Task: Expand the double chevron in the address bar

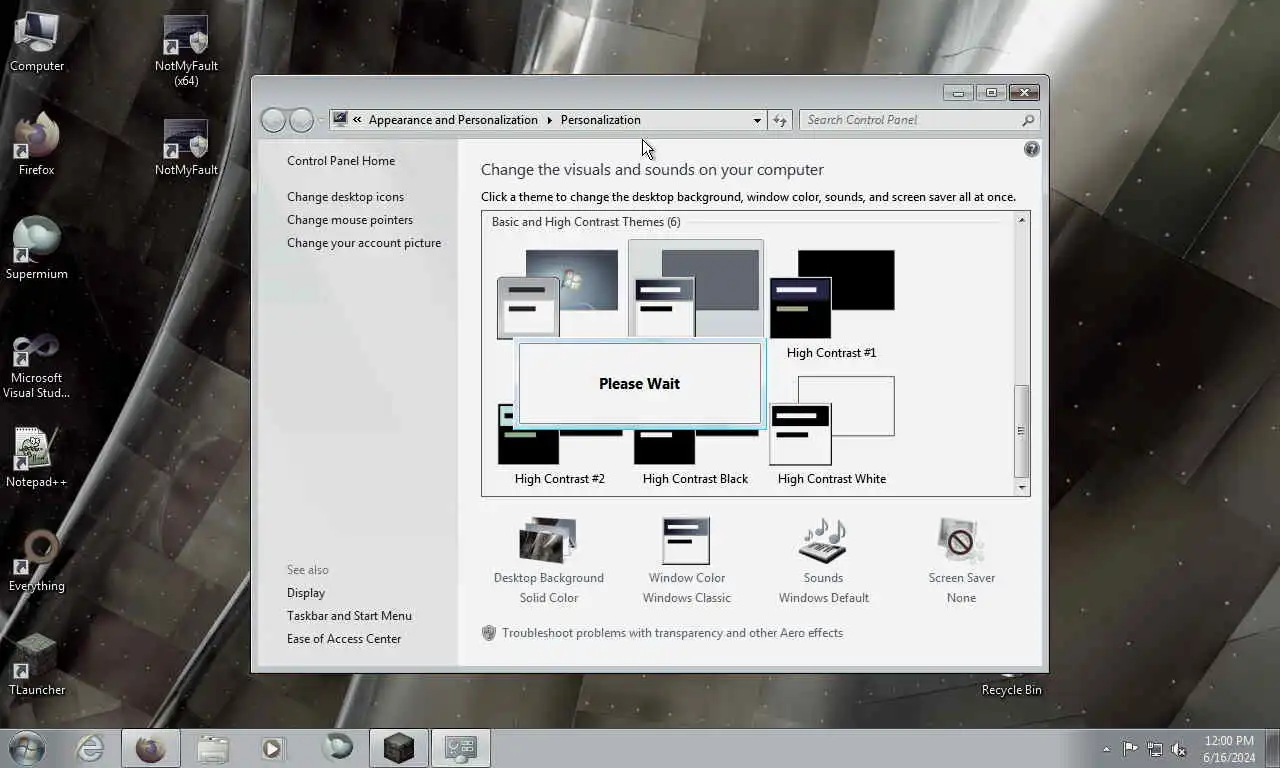Action: [x=357, y=120]
